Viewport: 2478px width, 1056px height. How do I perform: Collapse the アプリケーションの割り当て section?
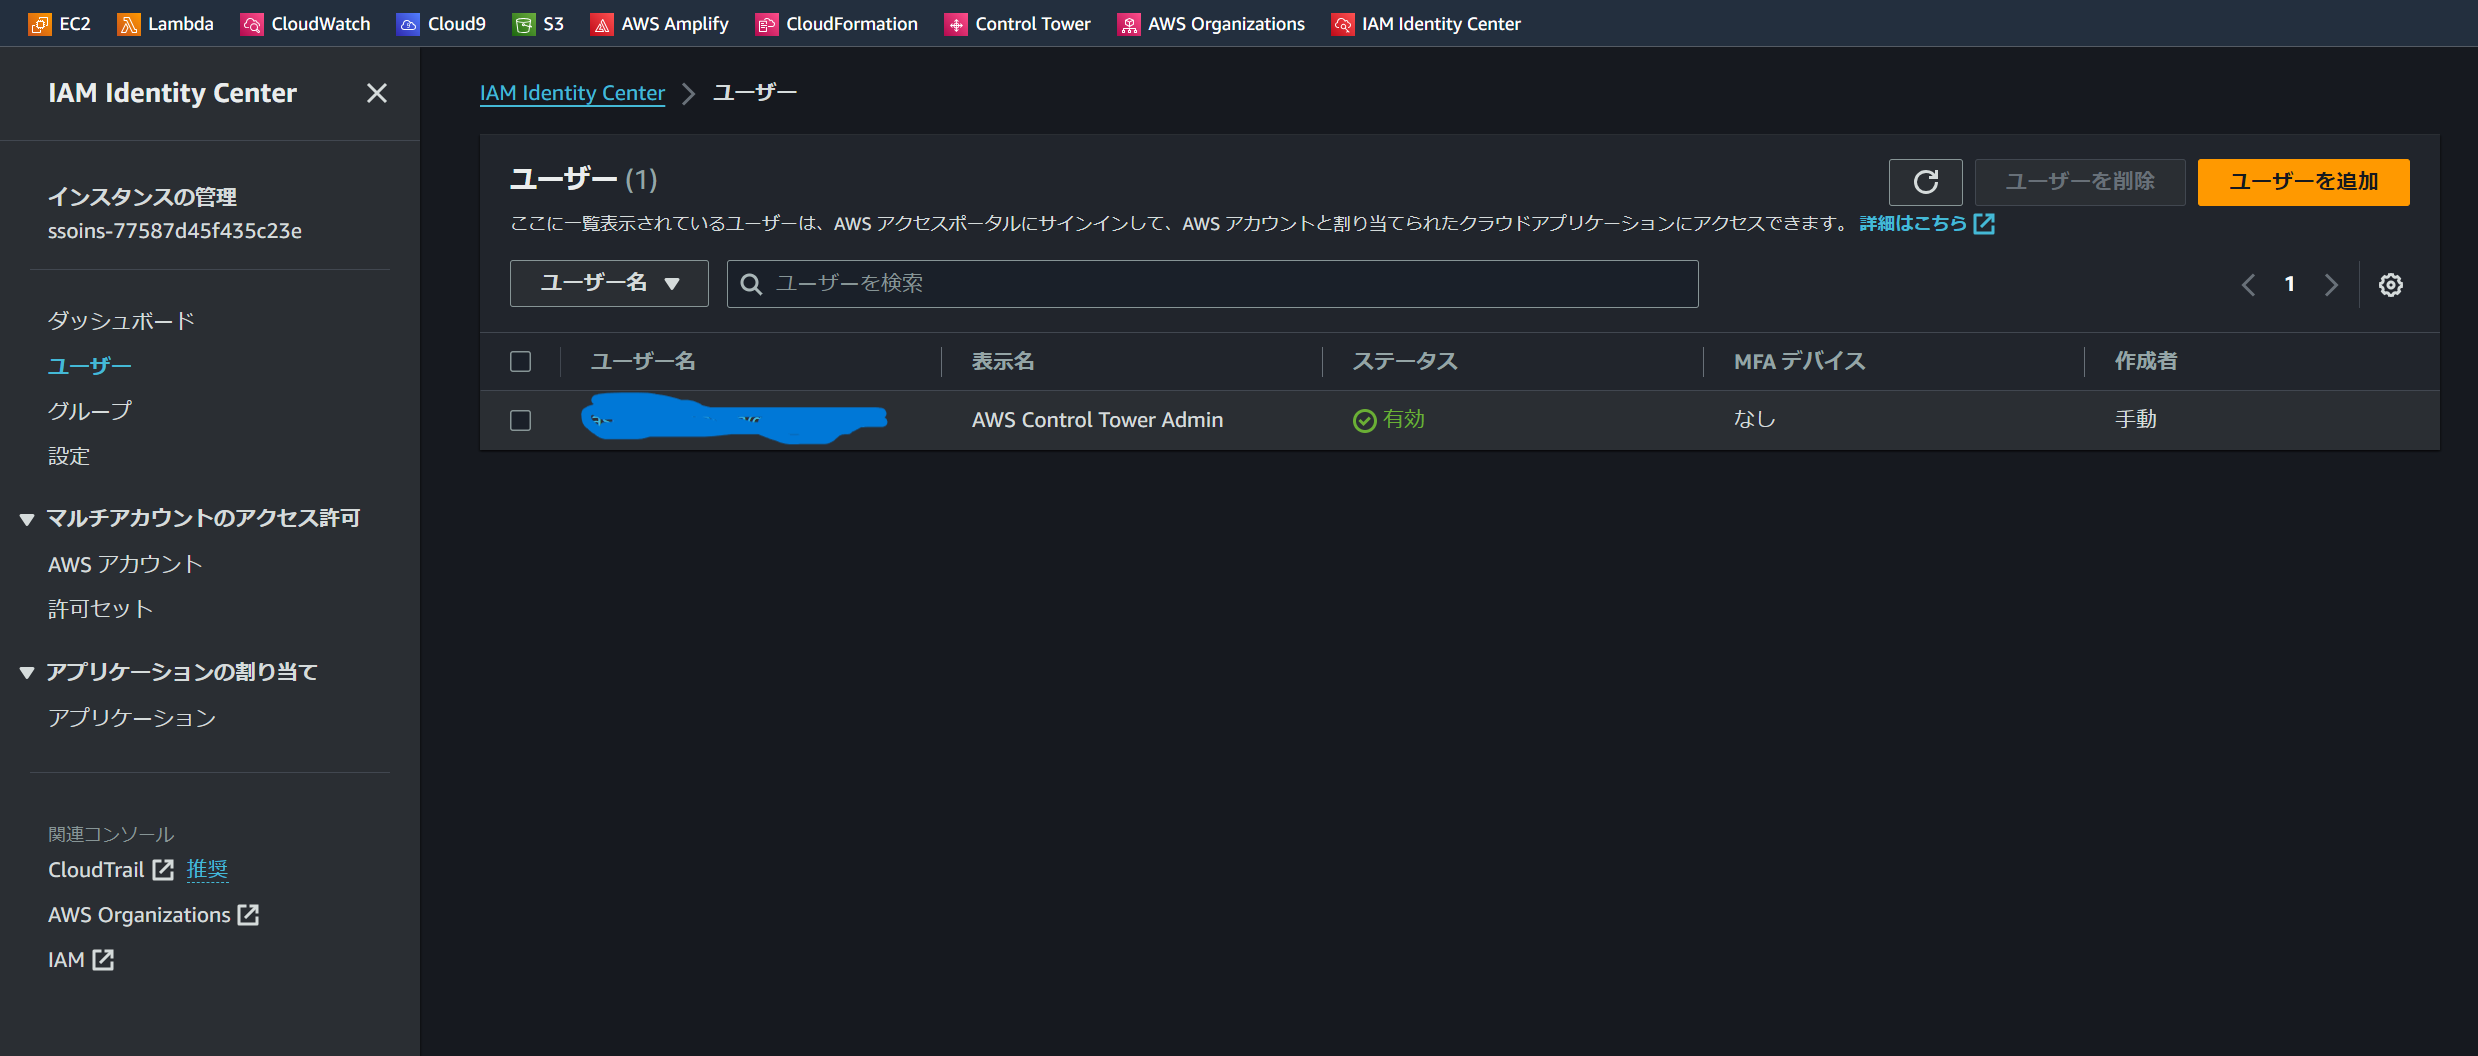click(26, 671)
